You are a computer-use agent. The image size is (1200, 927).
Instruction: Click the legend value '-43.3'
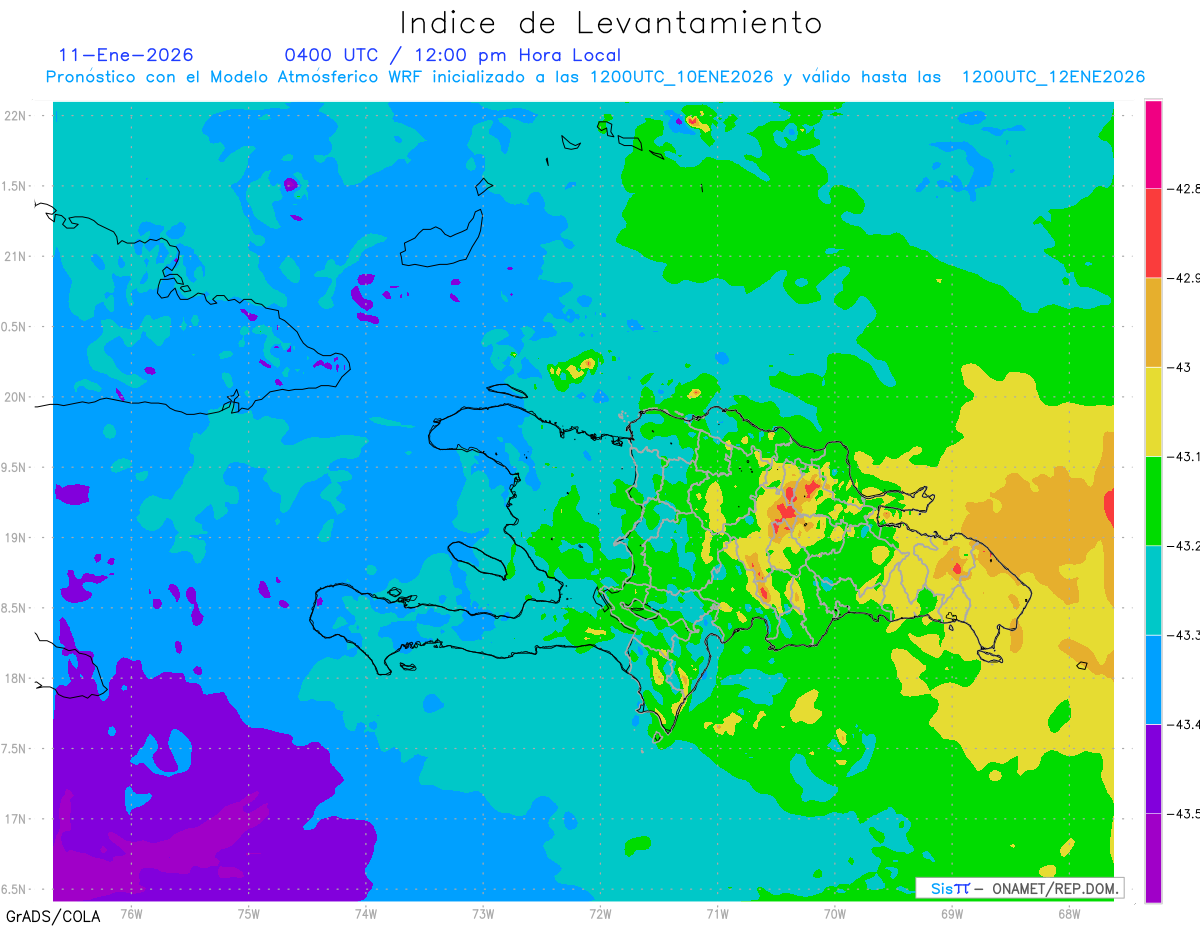pos(1184,635)
